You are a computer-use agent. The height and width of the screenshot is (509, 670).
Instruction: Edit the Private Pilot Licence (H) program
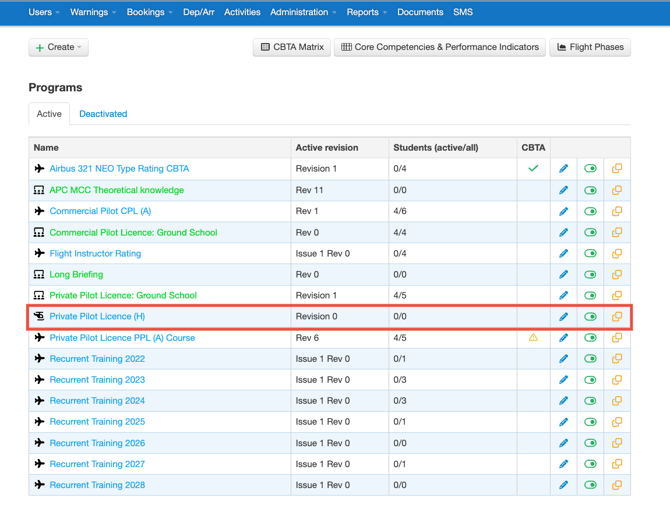563,317
